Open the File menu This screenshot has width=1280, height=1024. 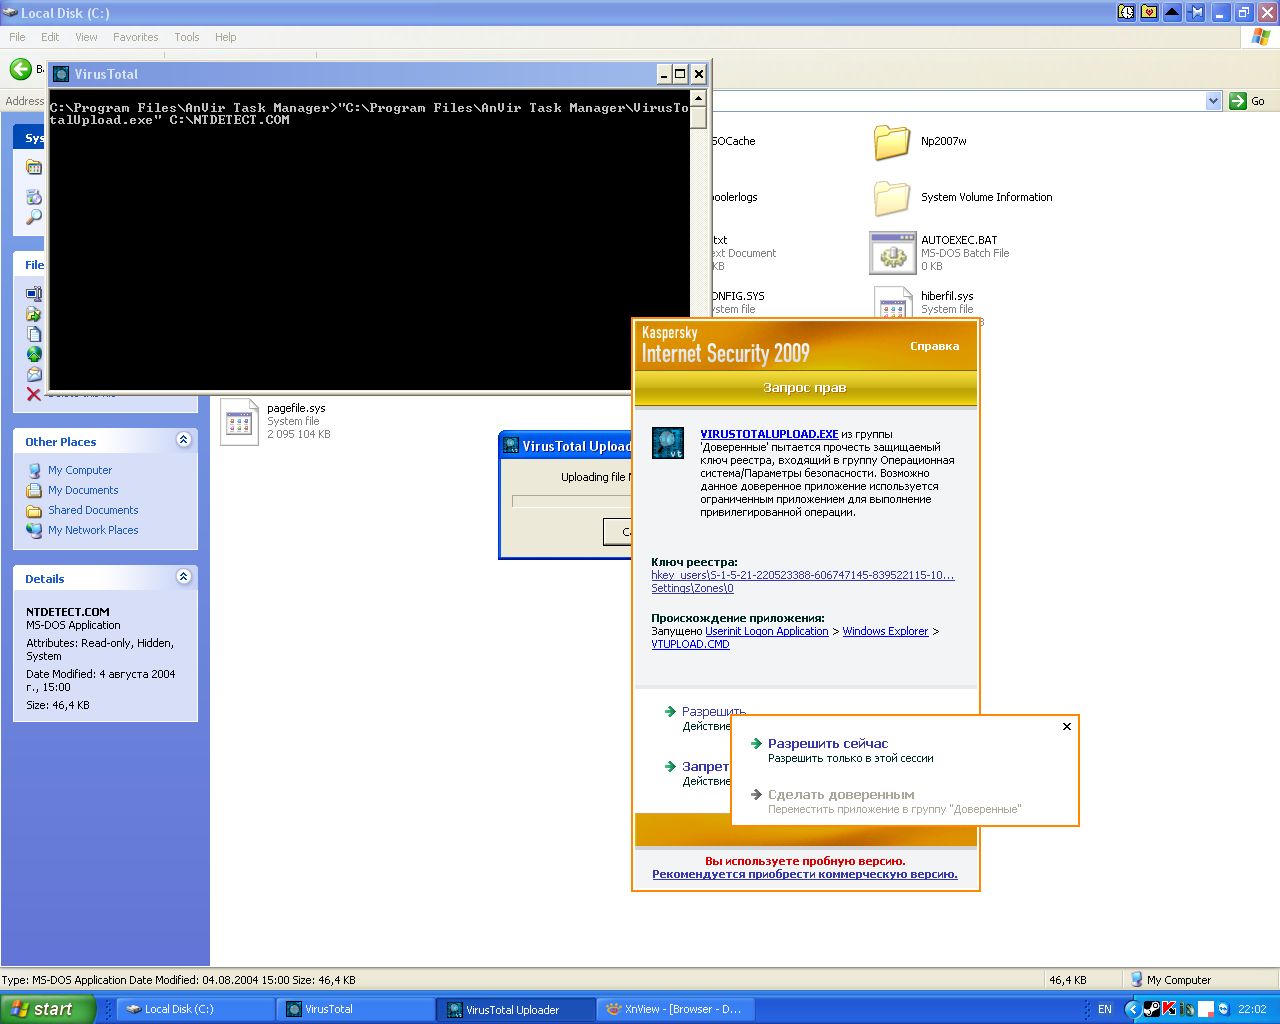pos(17,37)
